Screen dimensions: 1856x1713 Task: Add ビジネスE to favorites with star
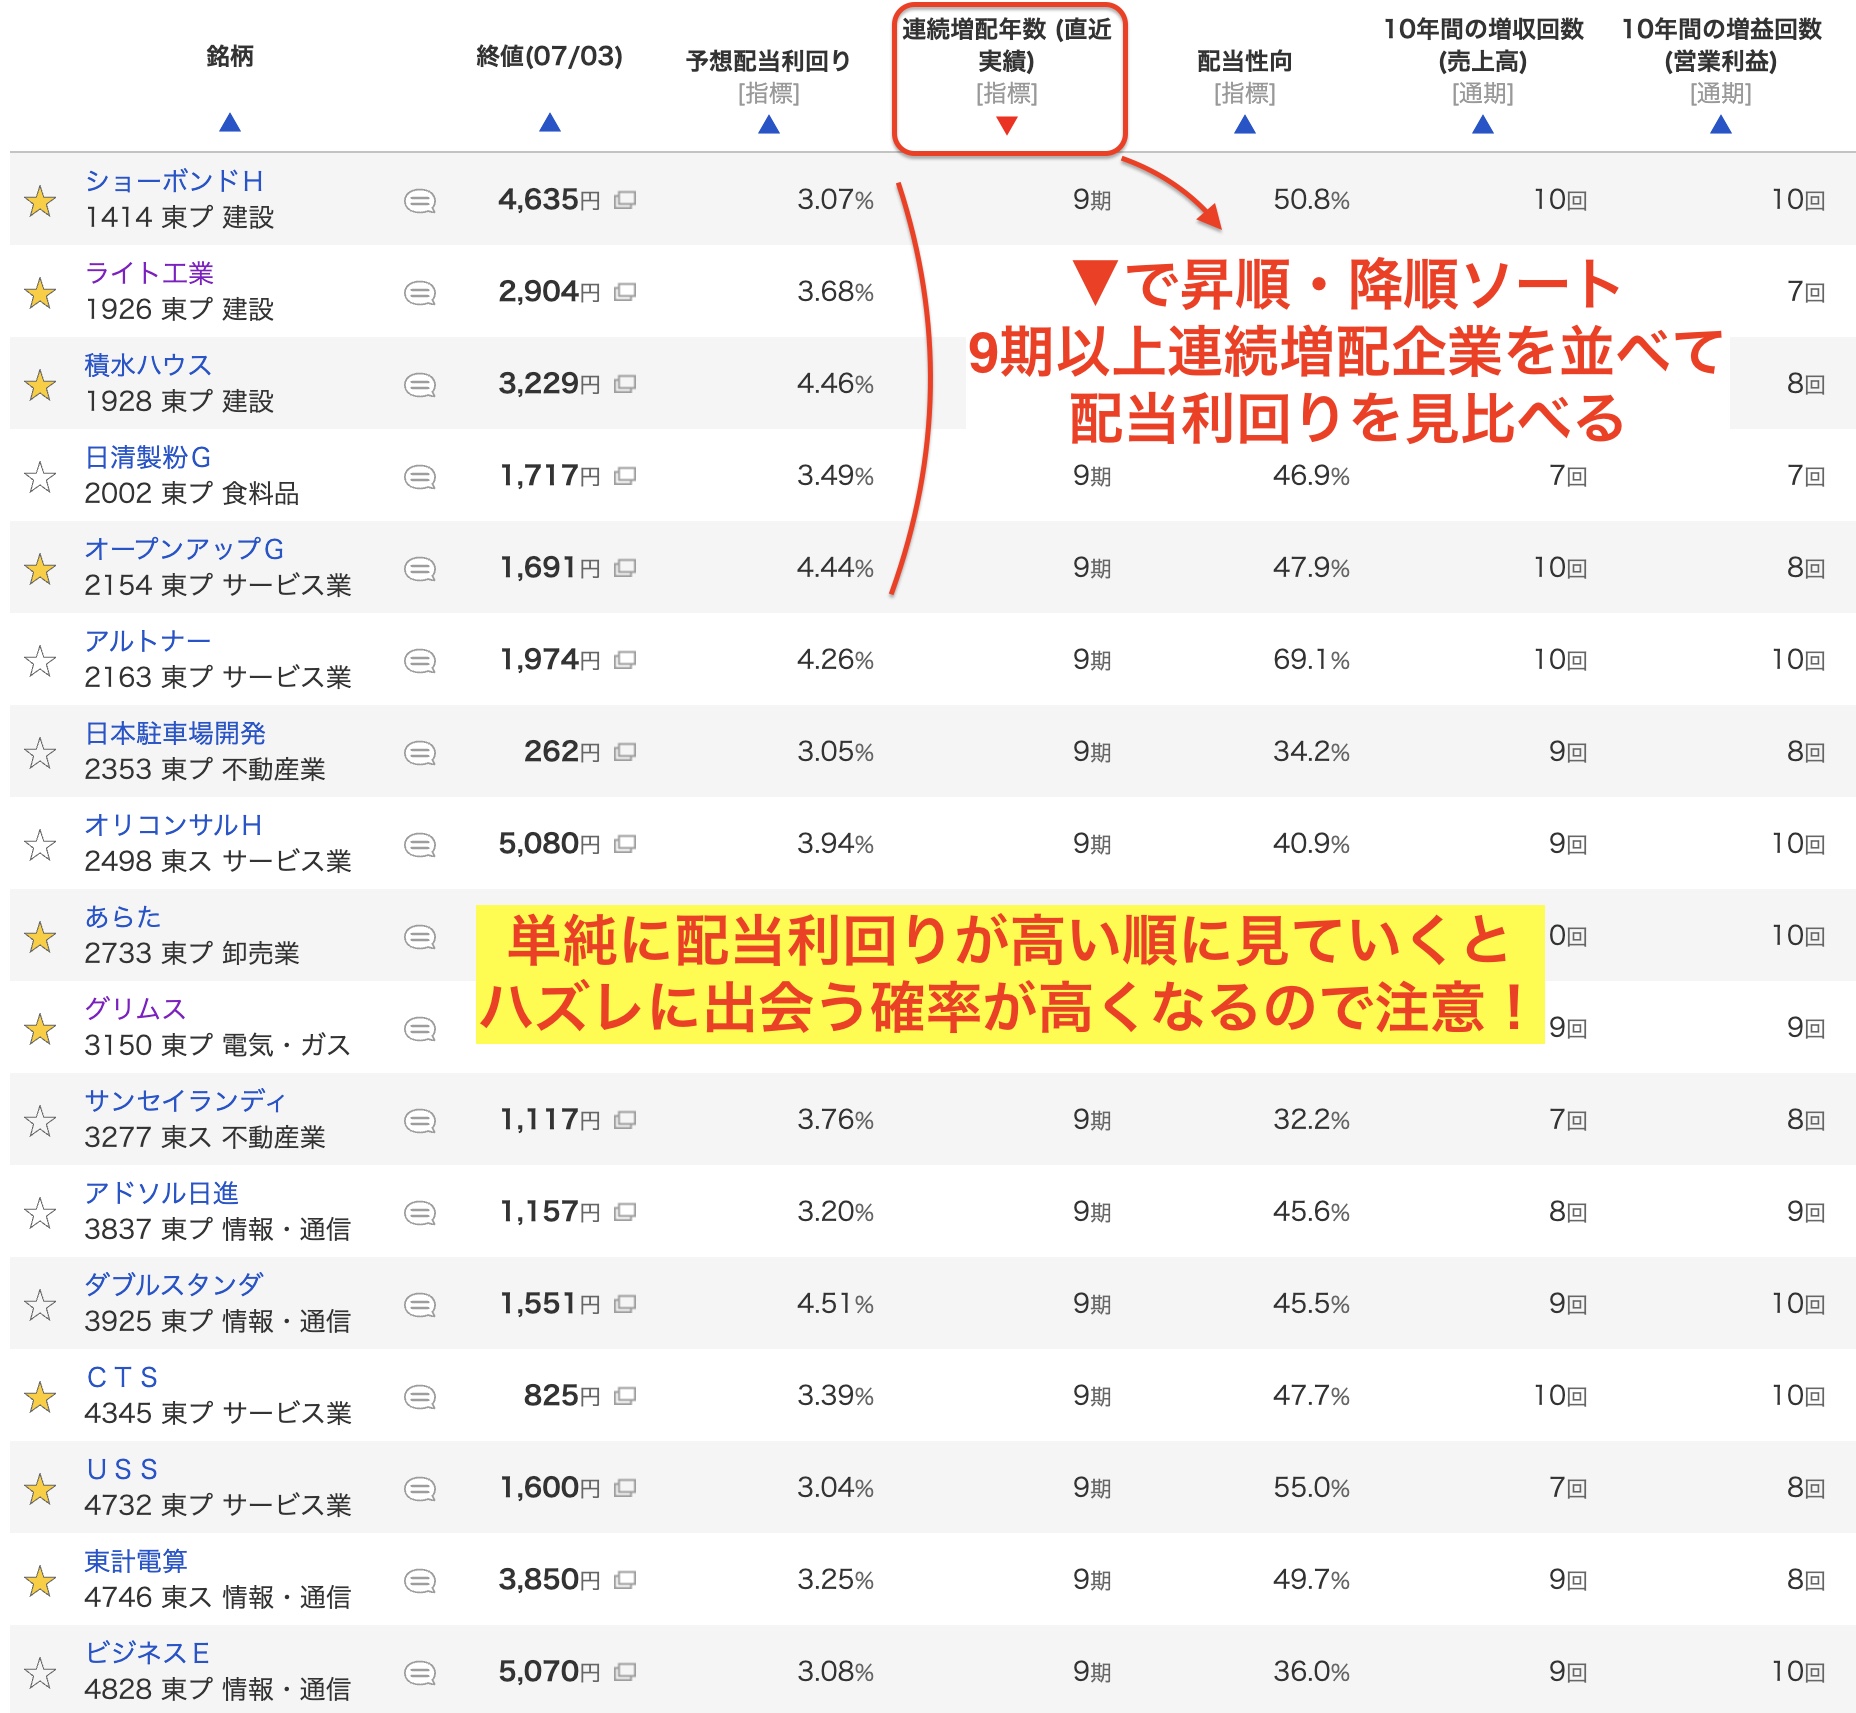click(x=40, y=1673)
